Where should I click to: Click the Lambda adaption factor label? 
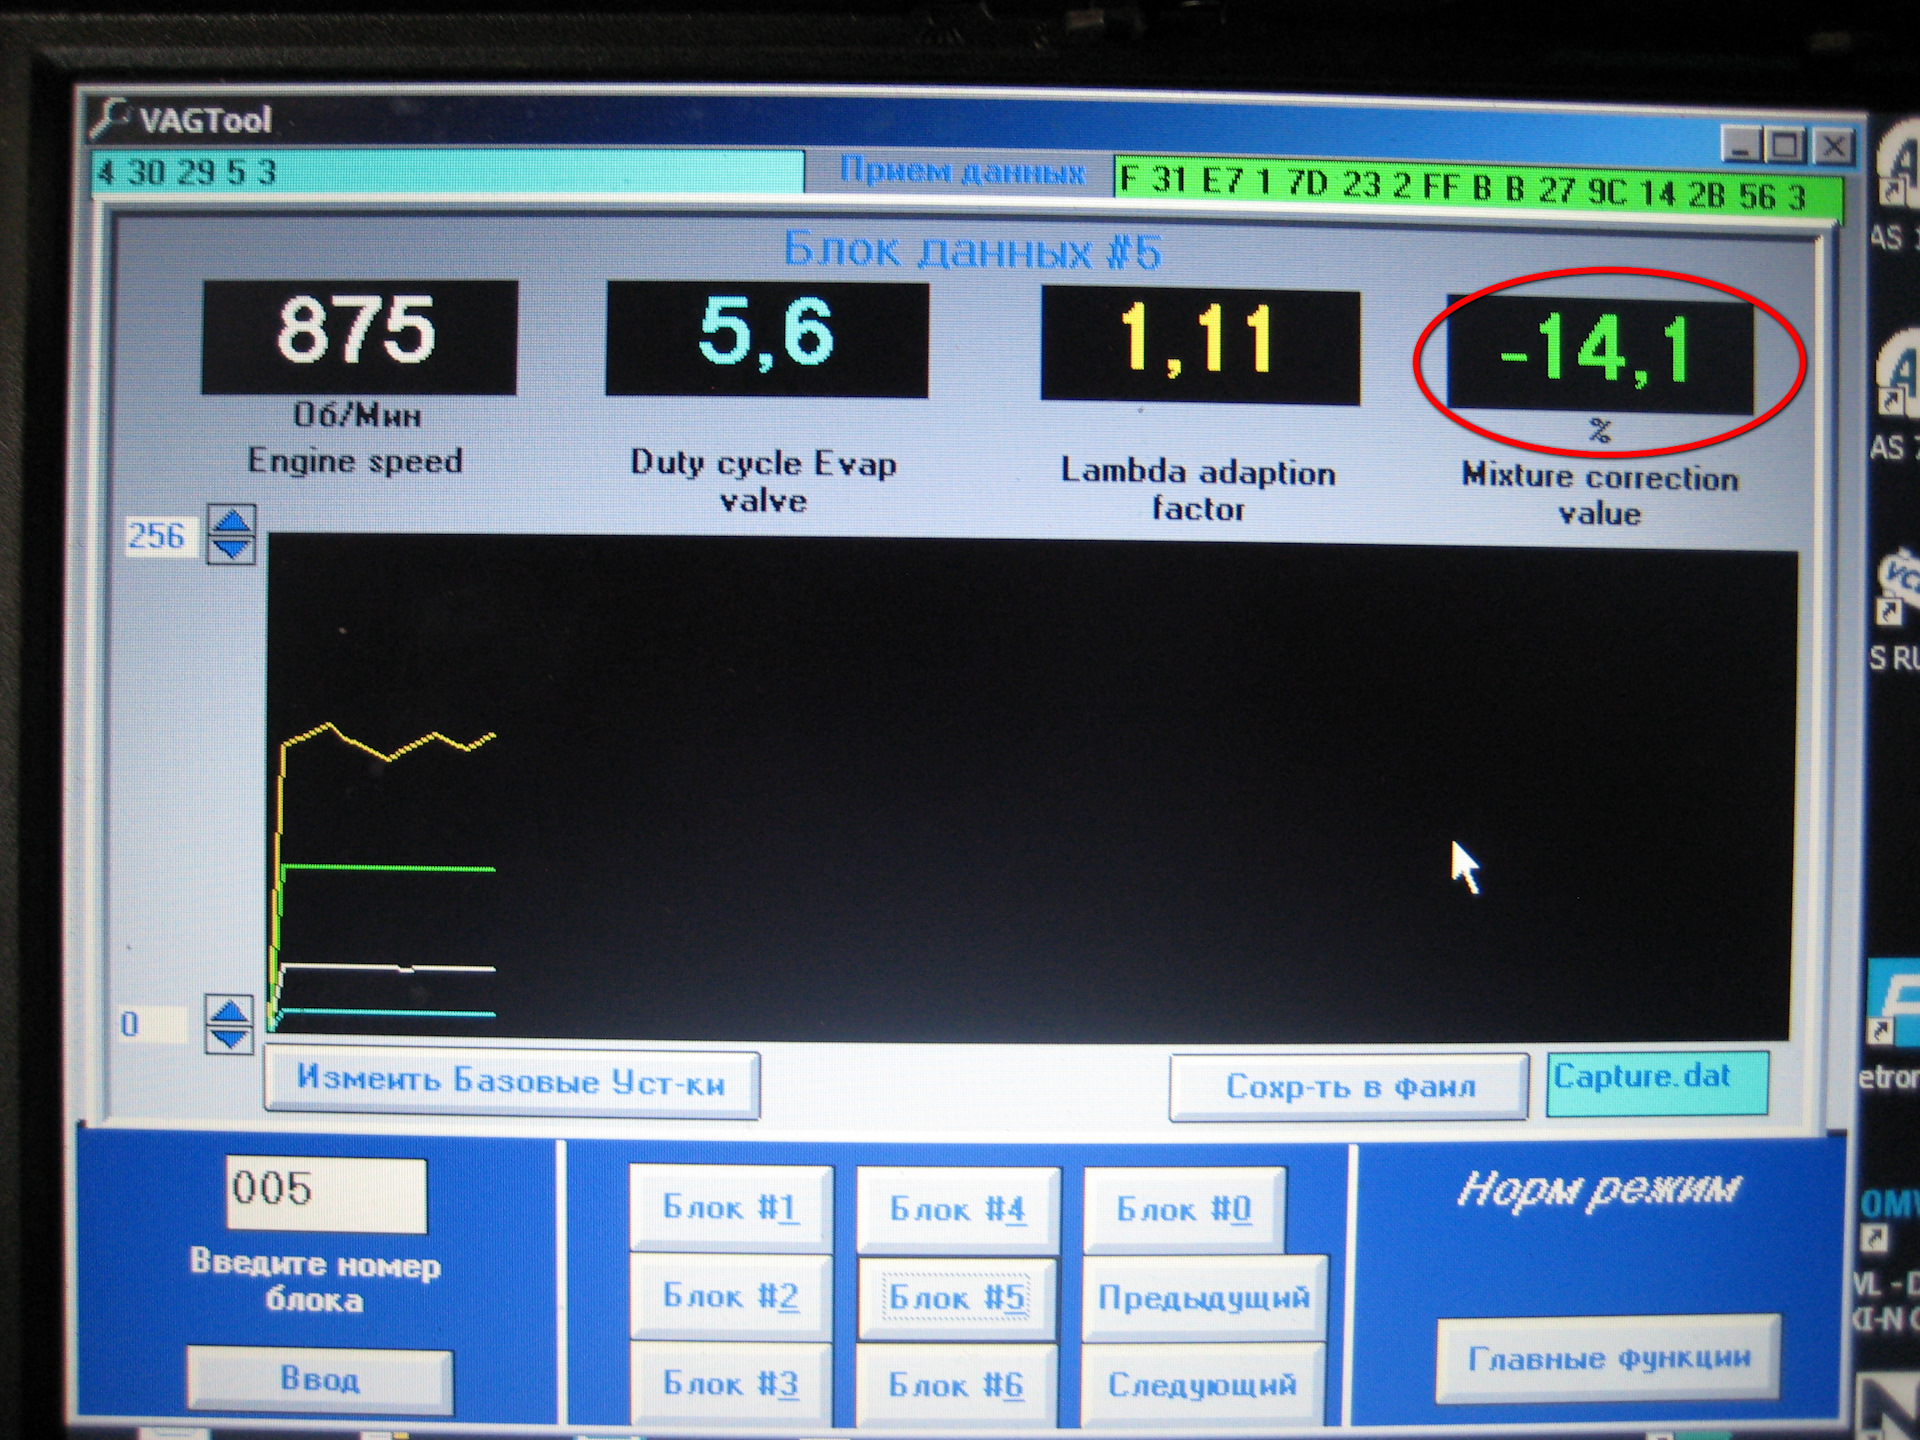pos(1198,490)
